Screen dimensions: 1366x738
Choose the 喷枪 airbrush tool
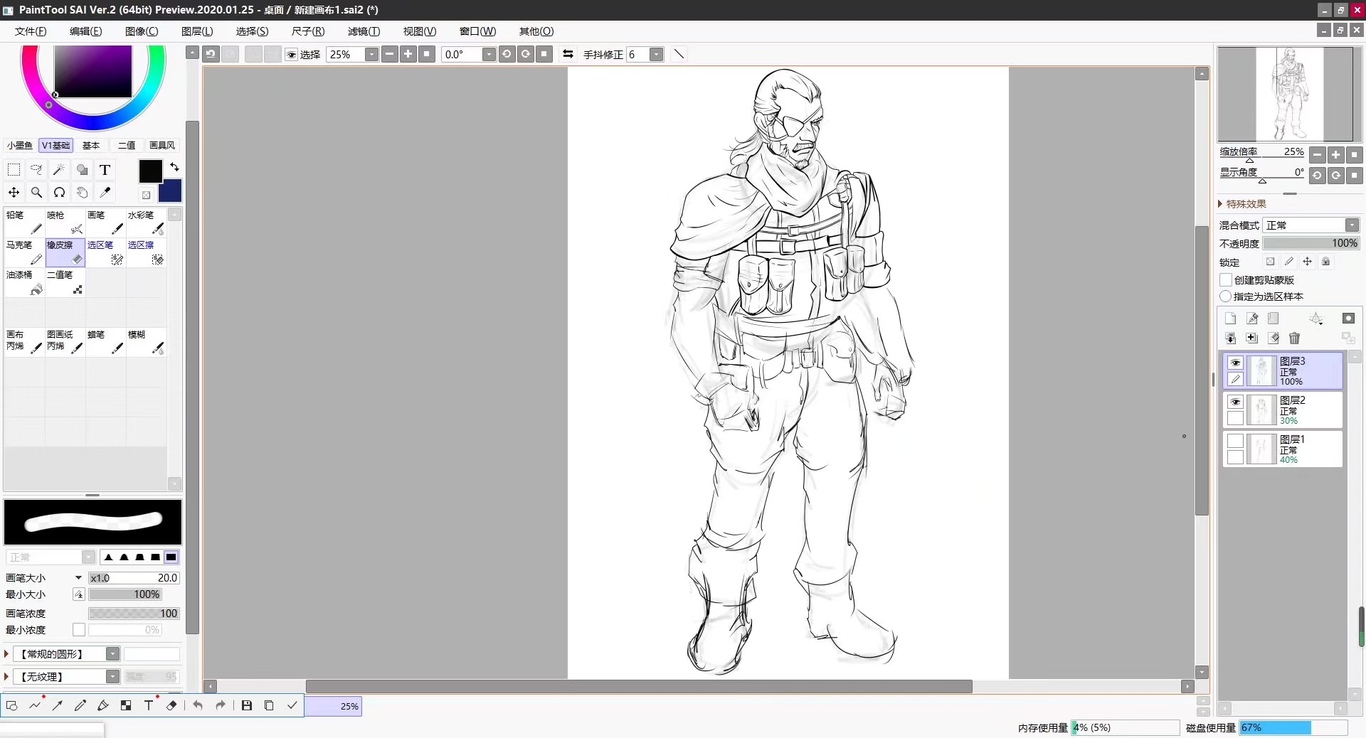[x=65, y=222]
